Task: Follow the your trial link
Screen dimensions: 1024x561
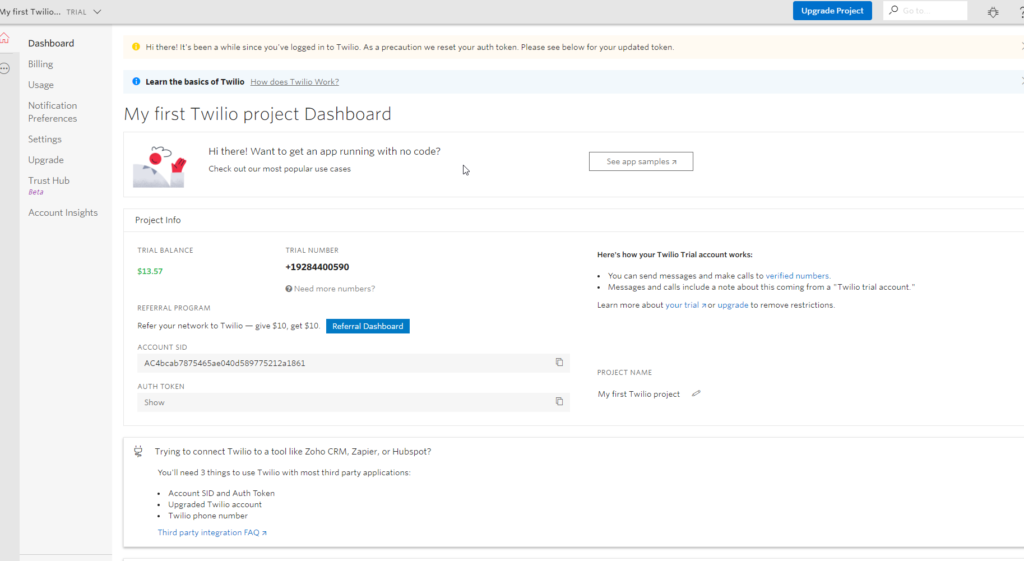Action: [x=685, y=305]
